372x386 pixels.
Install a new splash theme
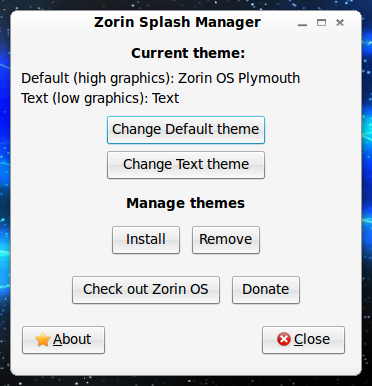click(x=146, y=240)
